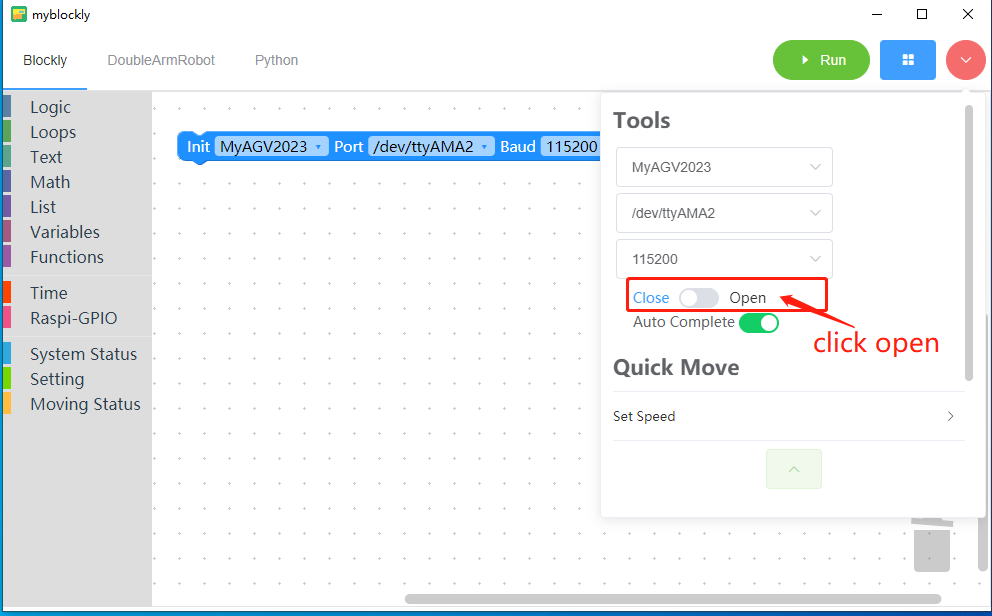The width and height of the screenshot is (992, 616).
Task: Click the workspace trash can icon
Action: point(932,545)
